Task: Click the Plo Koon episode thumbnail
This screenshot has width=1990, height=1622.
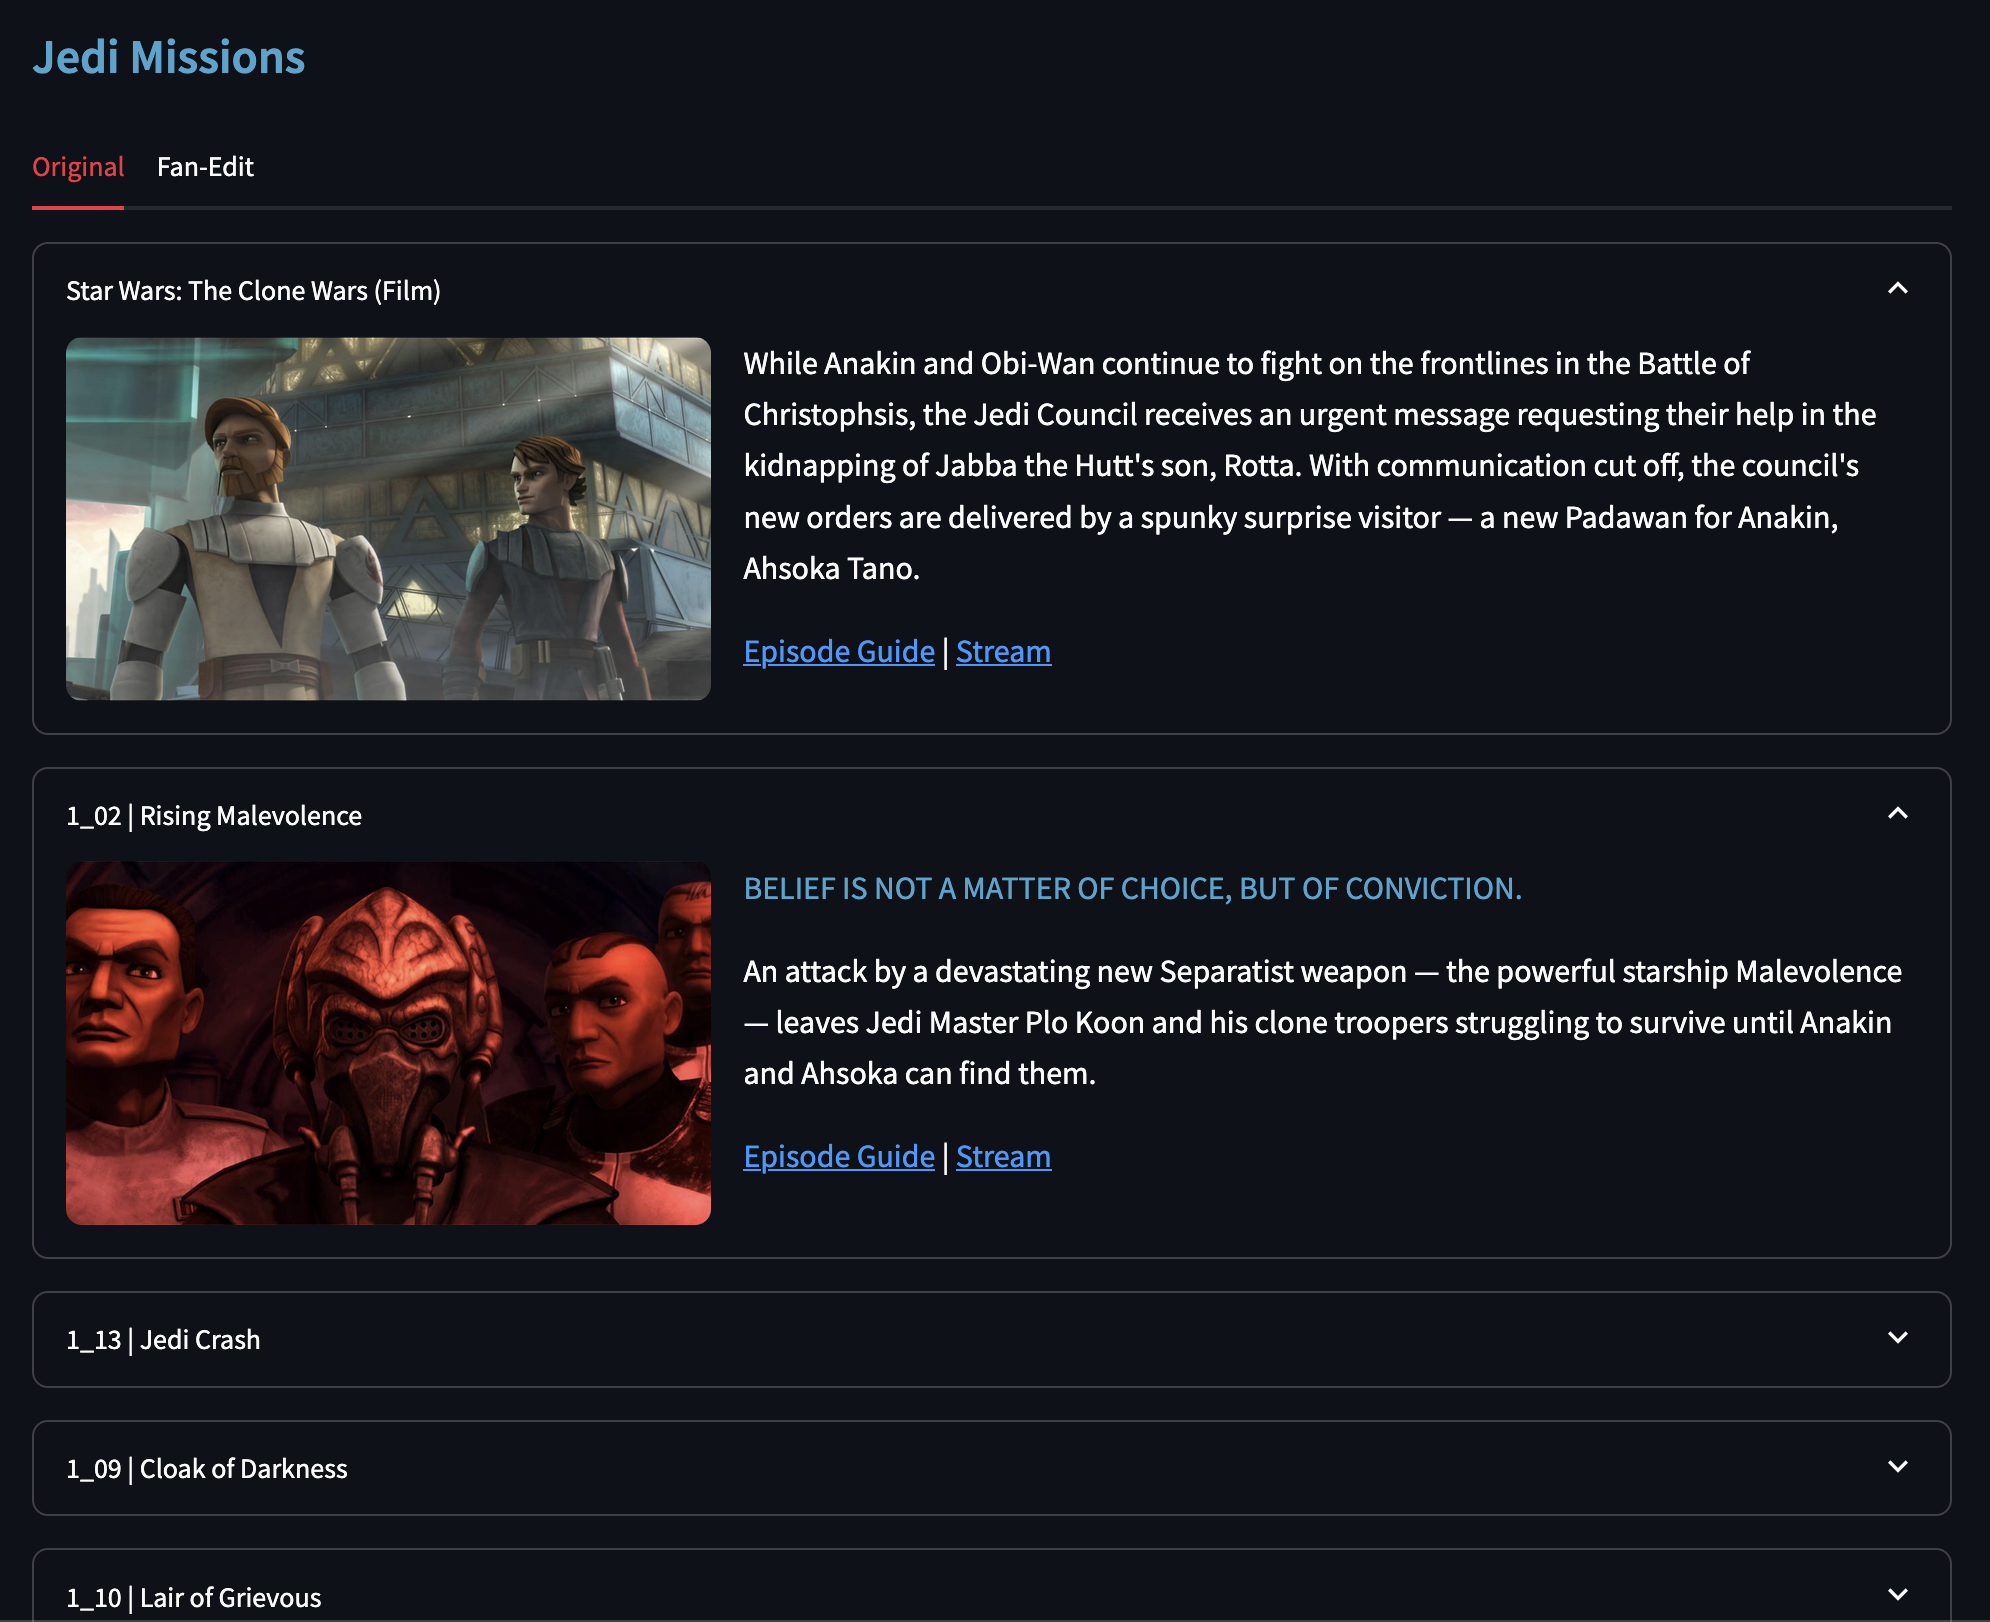Action: pos(388,1043)
